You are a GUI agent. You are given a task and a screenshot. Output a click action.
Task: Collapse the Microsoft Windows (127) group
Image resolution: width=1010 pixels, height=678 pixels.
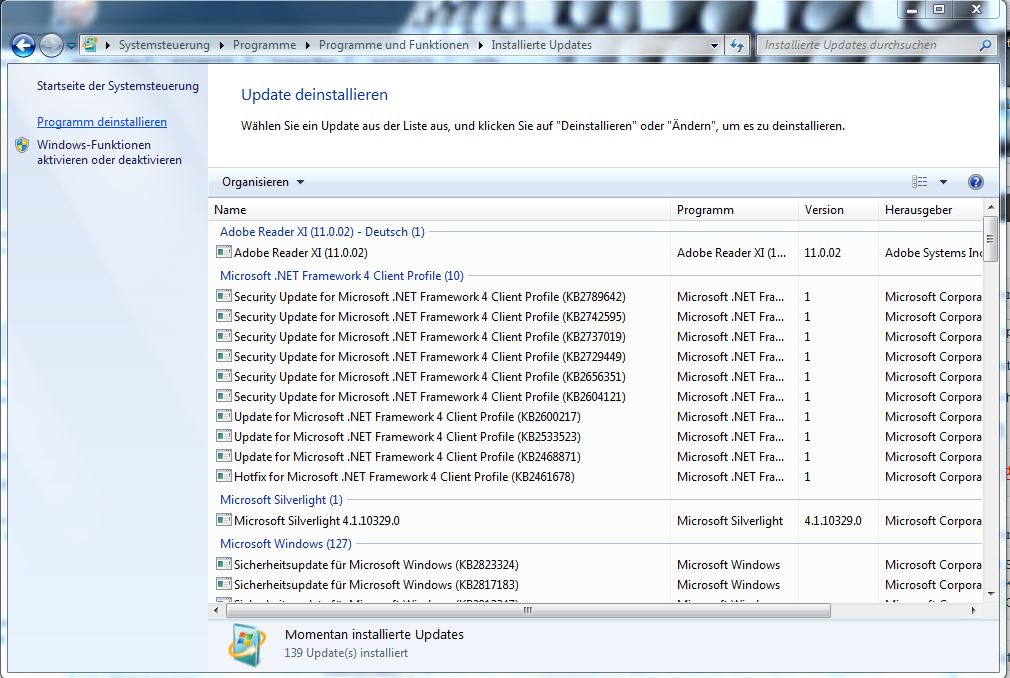285,543
